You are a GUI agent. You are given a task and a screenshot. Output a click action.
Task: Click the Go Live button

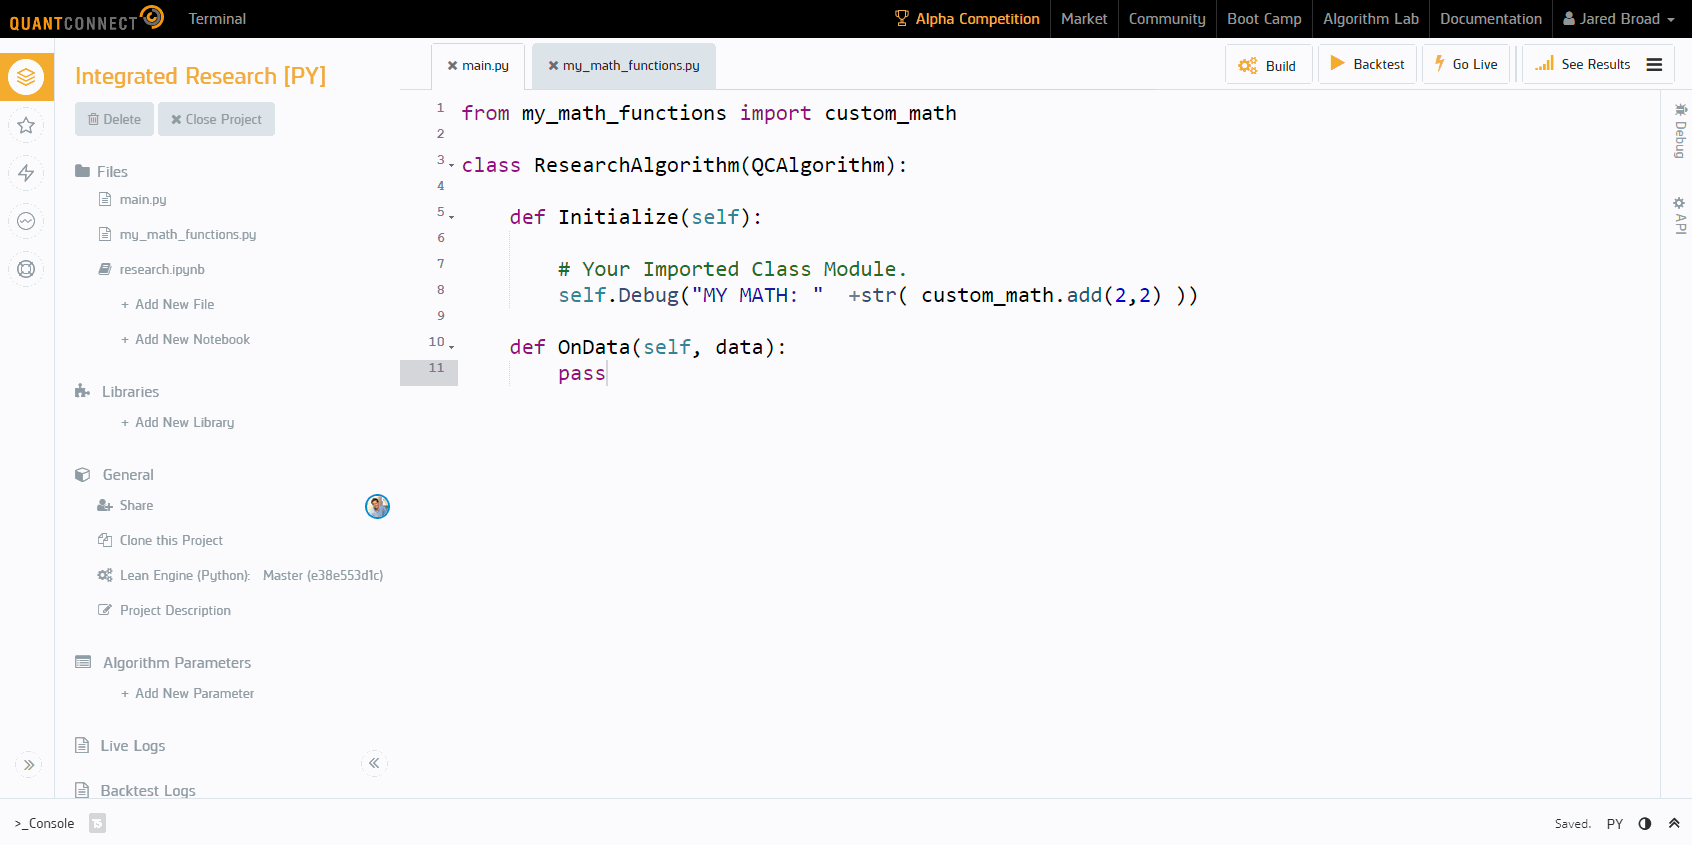point(1466,64)
